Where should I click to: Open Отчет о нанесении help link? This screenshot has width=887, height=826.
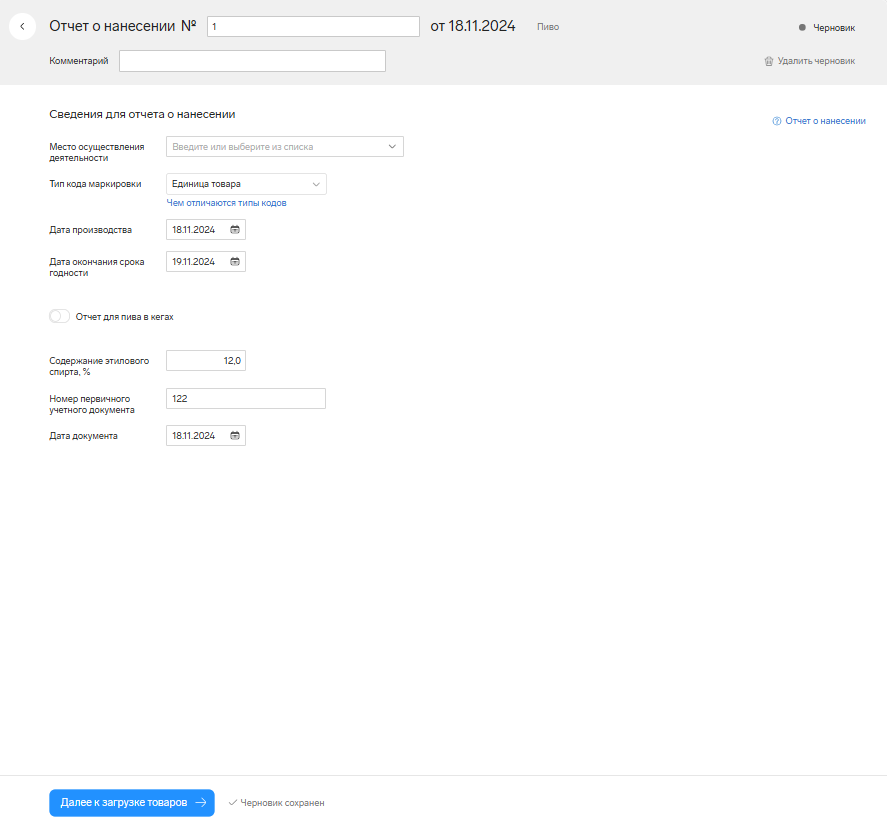pyautogui.click(x=825, y=121)
